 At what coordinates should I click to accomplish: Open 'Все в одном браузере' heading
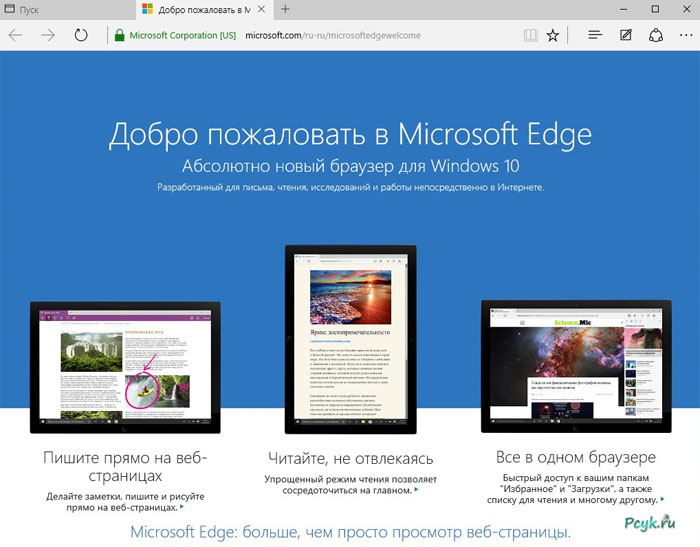(576, 457)
